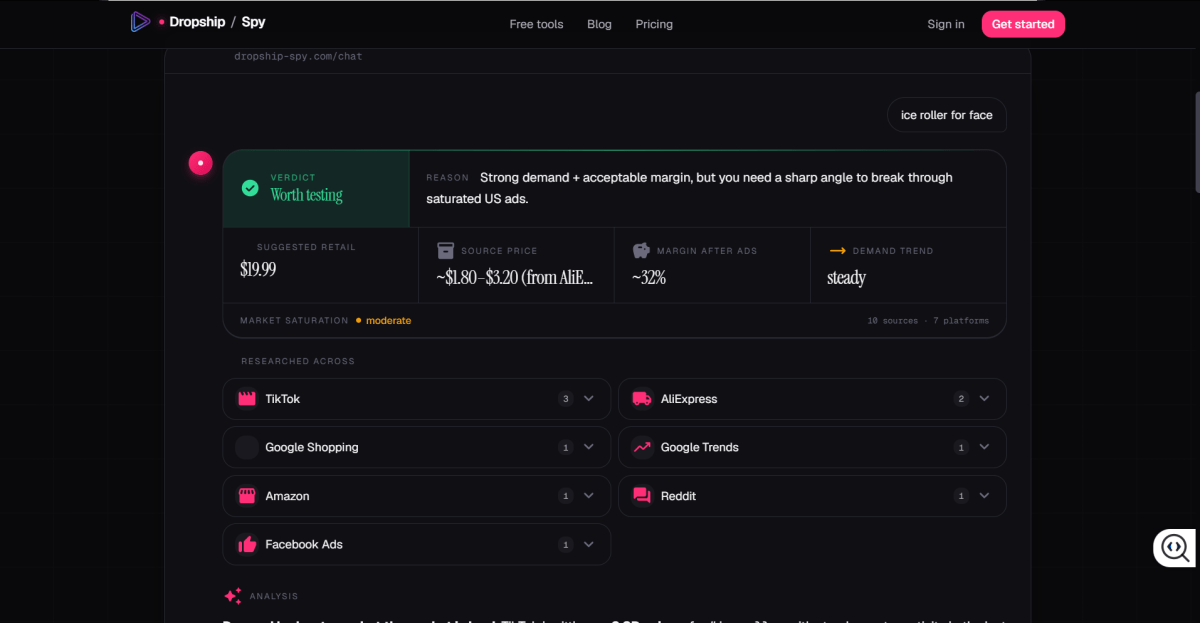1200x623 pixels.
Task: Click the Get started button
Action: pyautogui.click(x=1023, y=24)
